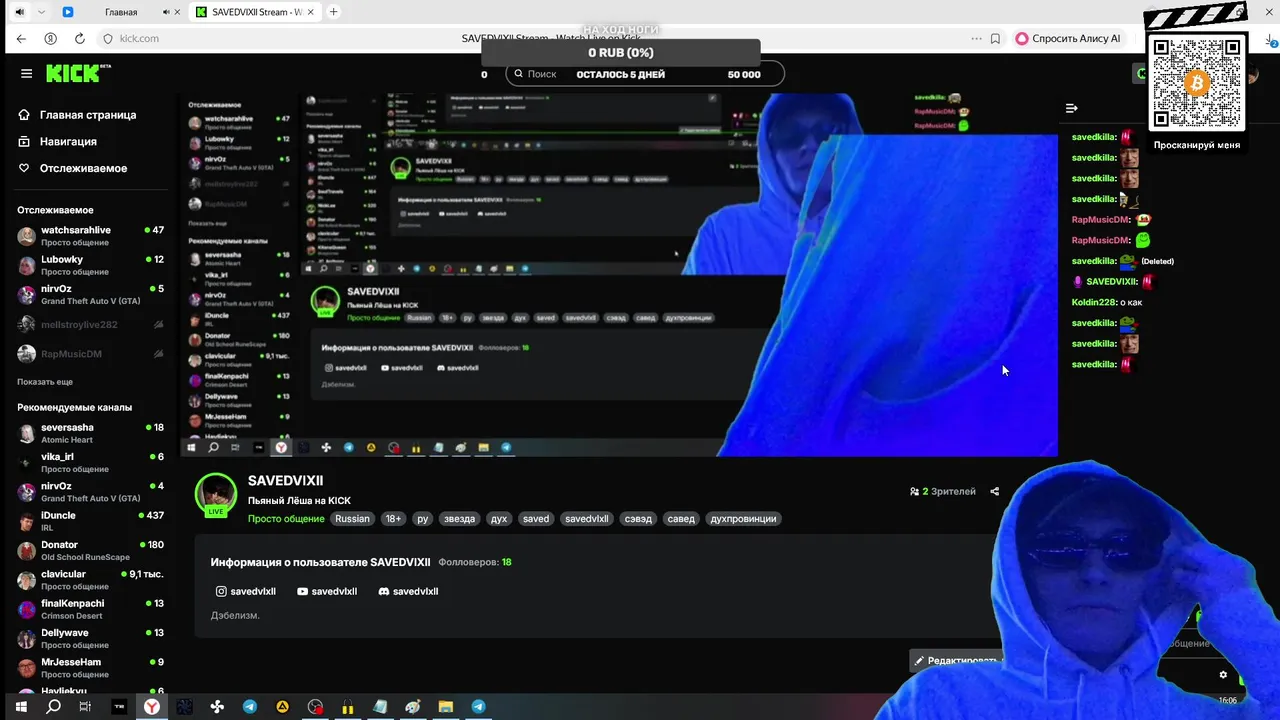
Task: Close the SAVEDVIXII Stream tab
Action: [x=309, y=12]
